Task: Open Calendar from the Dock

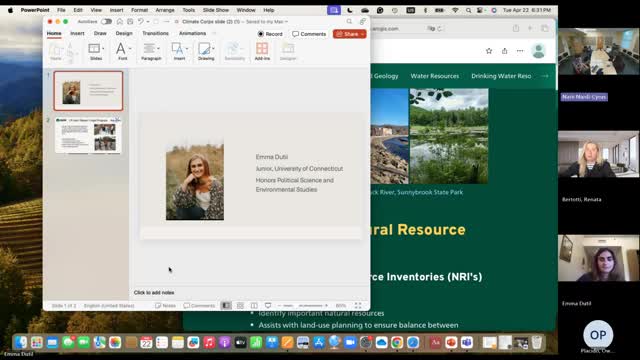Action: pos(146,342)
